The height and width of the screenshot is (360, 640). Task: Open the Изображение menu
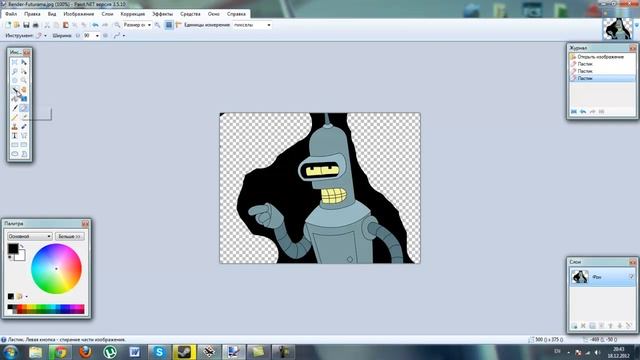click(x=79, y=14)
